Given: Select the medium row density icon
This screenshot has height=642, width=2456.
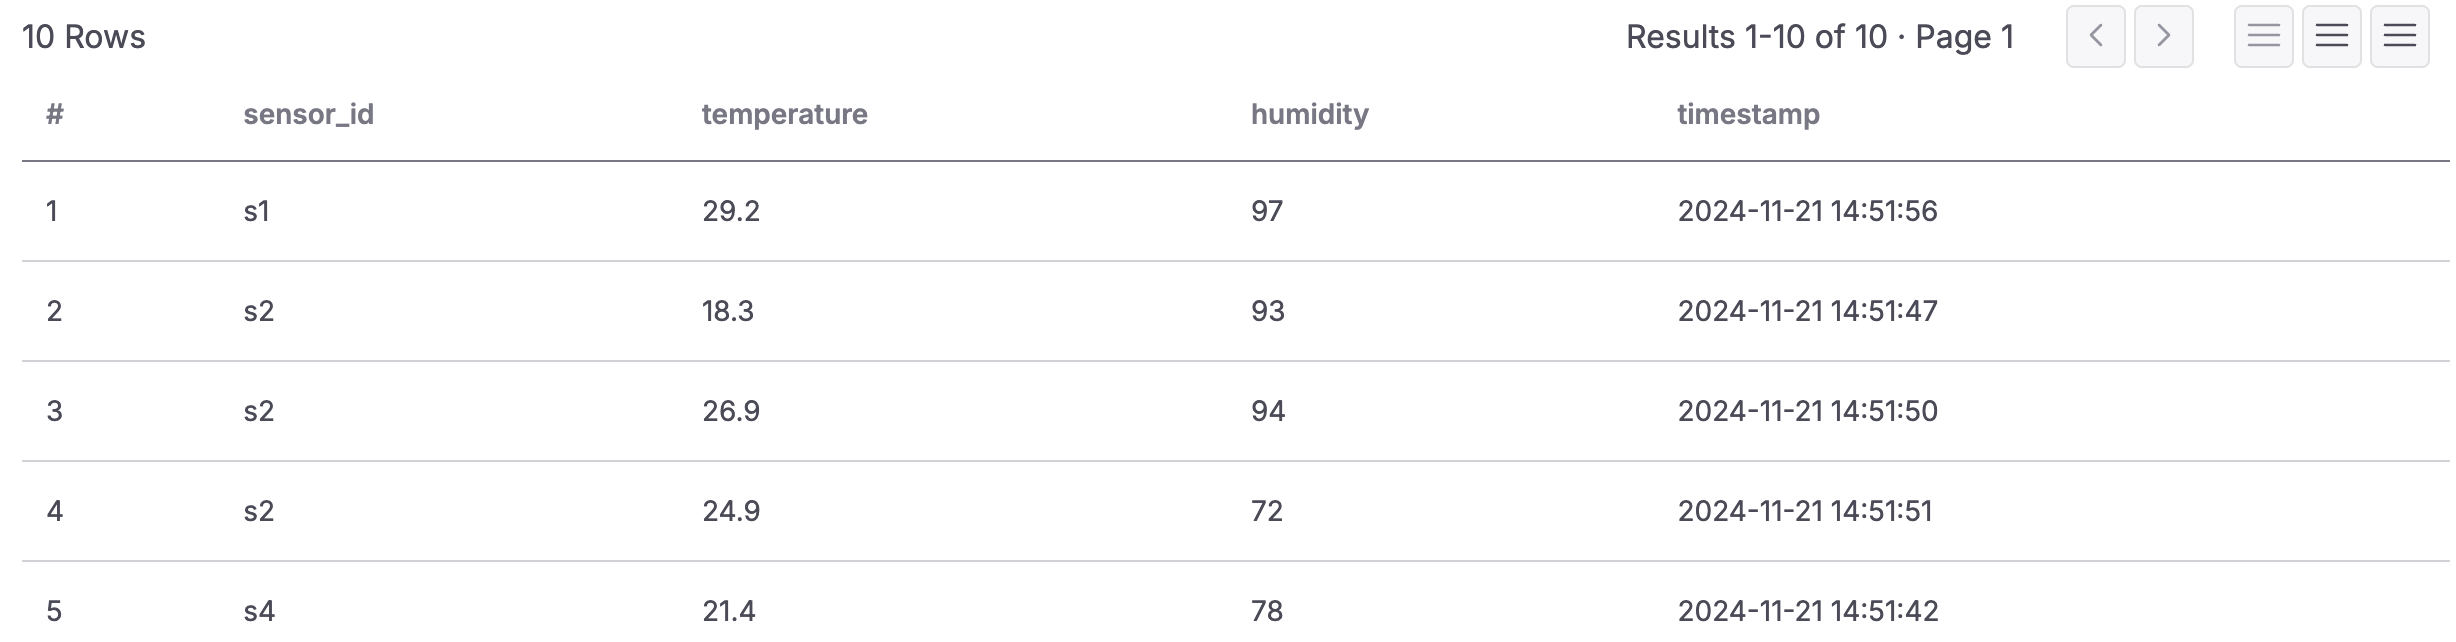Looking at the screenshot, I should (x=2331, y=36).
